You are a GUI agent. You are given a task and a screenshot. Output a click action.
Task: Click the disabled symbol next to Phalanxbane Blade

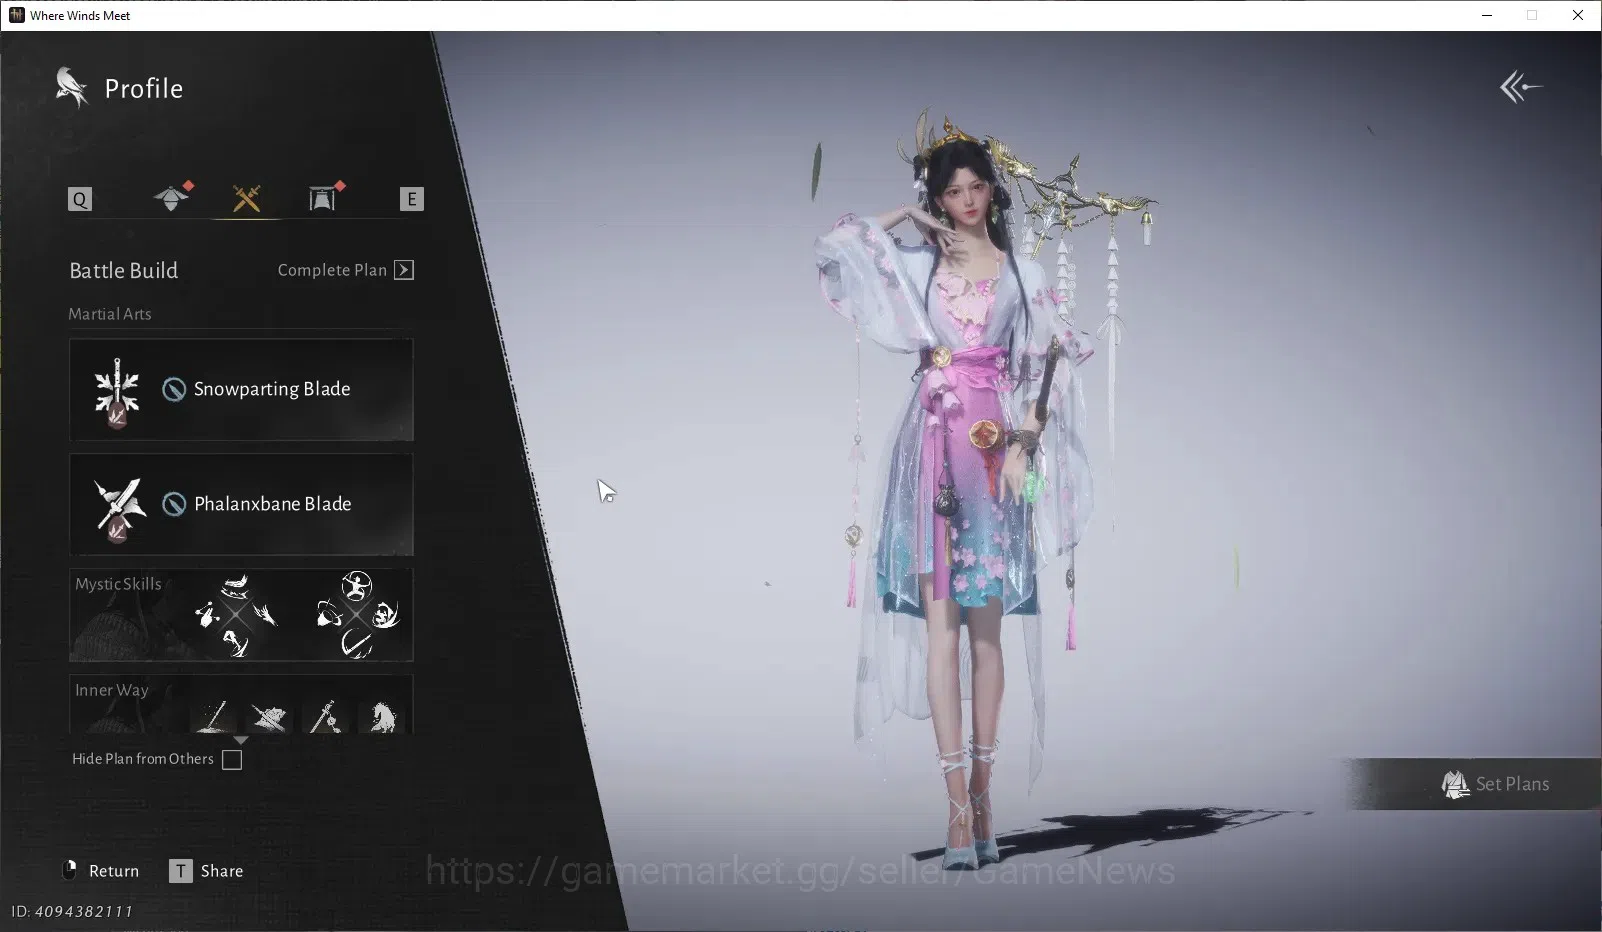(x=174, y=504)
